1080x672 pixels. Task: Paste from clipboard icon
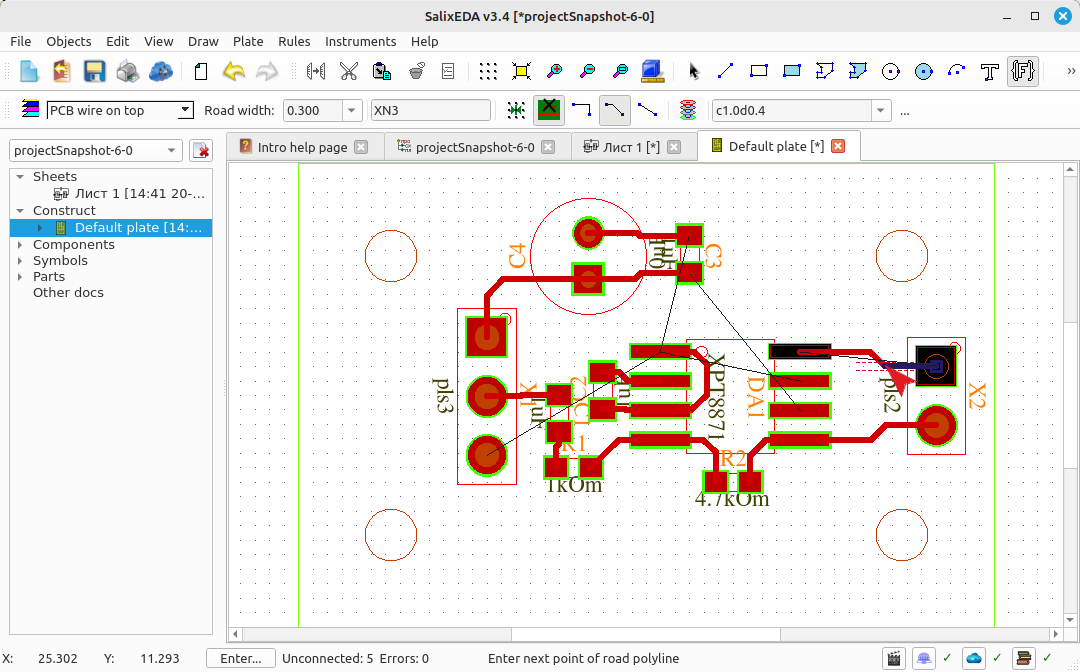click(x=382, y=71)
